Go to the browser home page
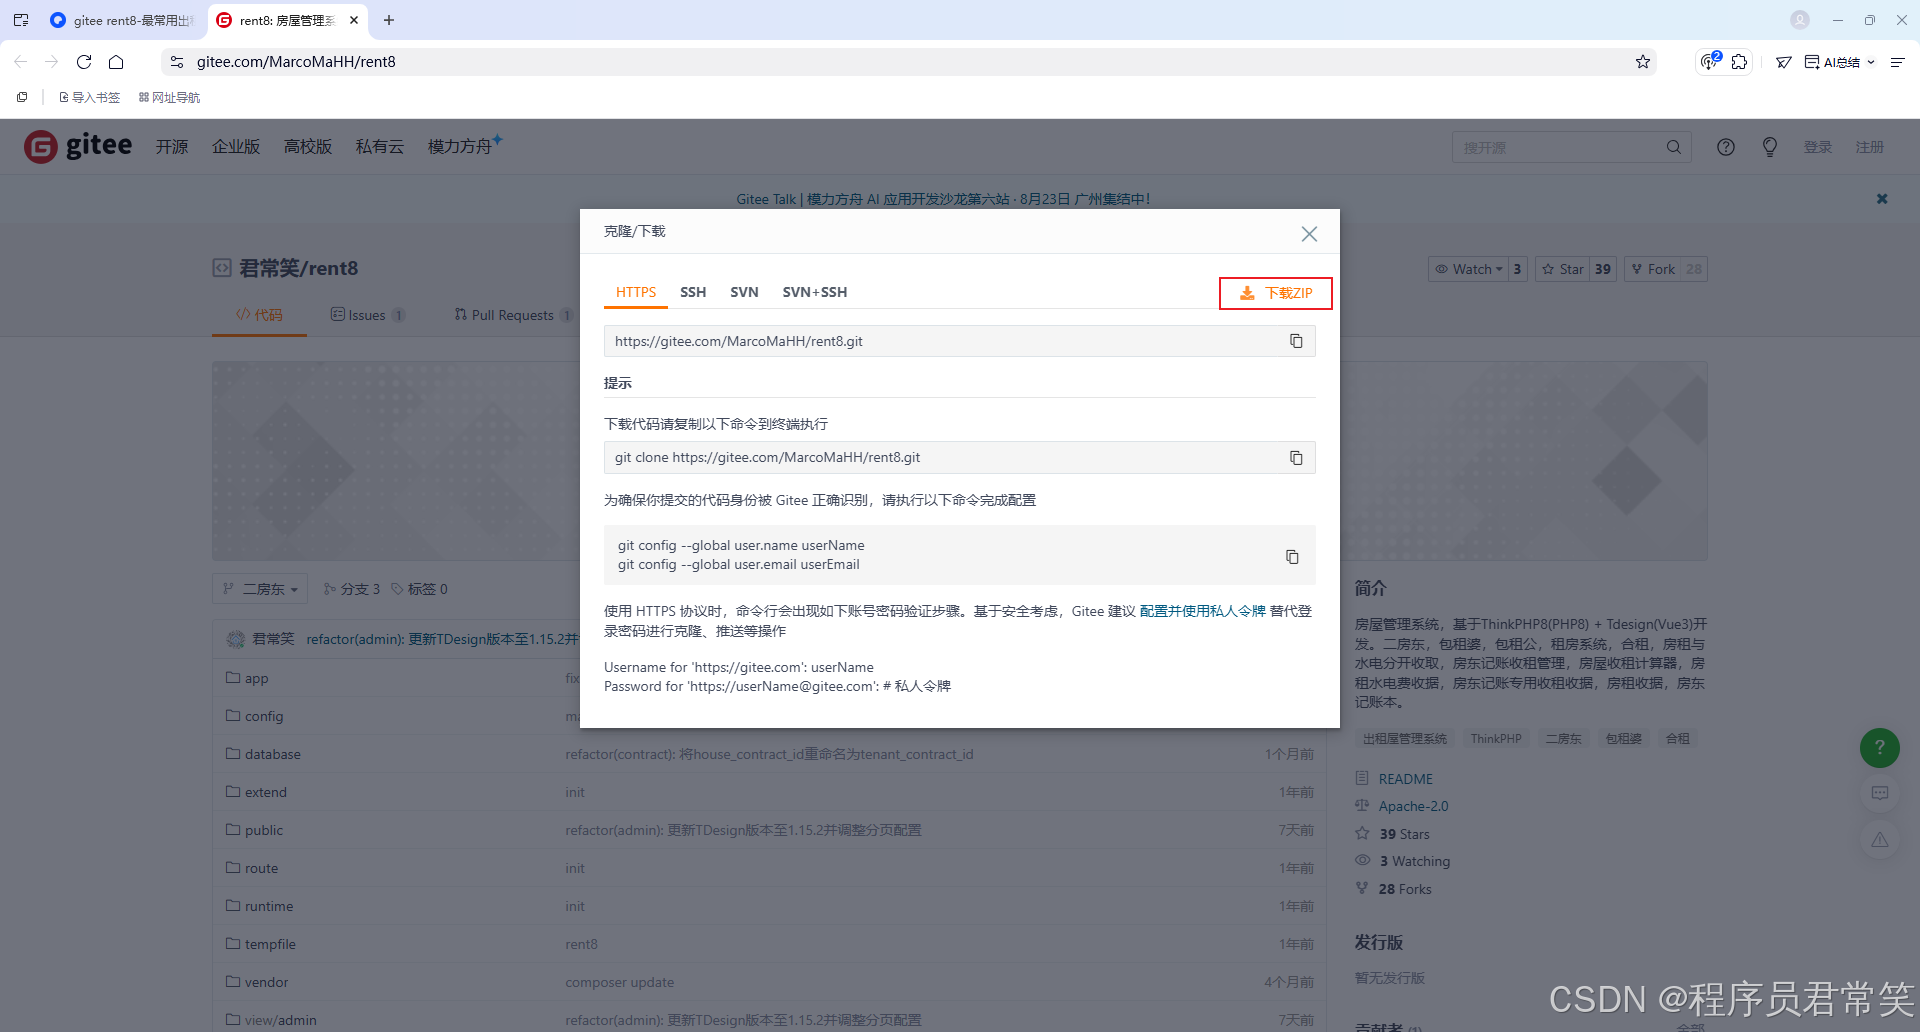The image size is (1920, 1032). [x=116, y=62]
